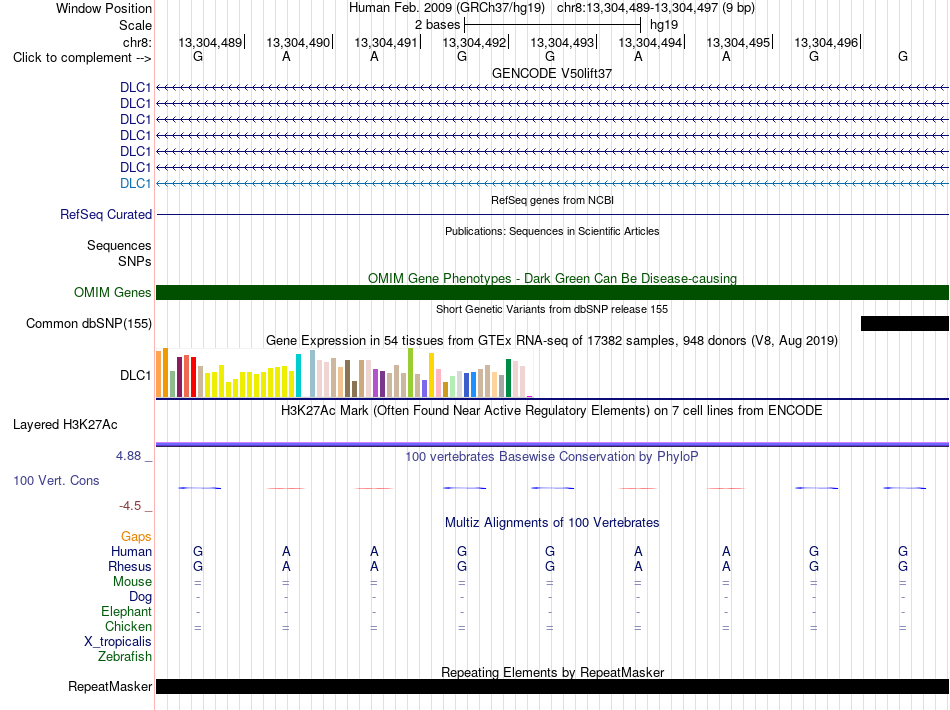Click the light blue DLC1 transcript label
The width and height of the screenshot is (950, 710).
135,184
